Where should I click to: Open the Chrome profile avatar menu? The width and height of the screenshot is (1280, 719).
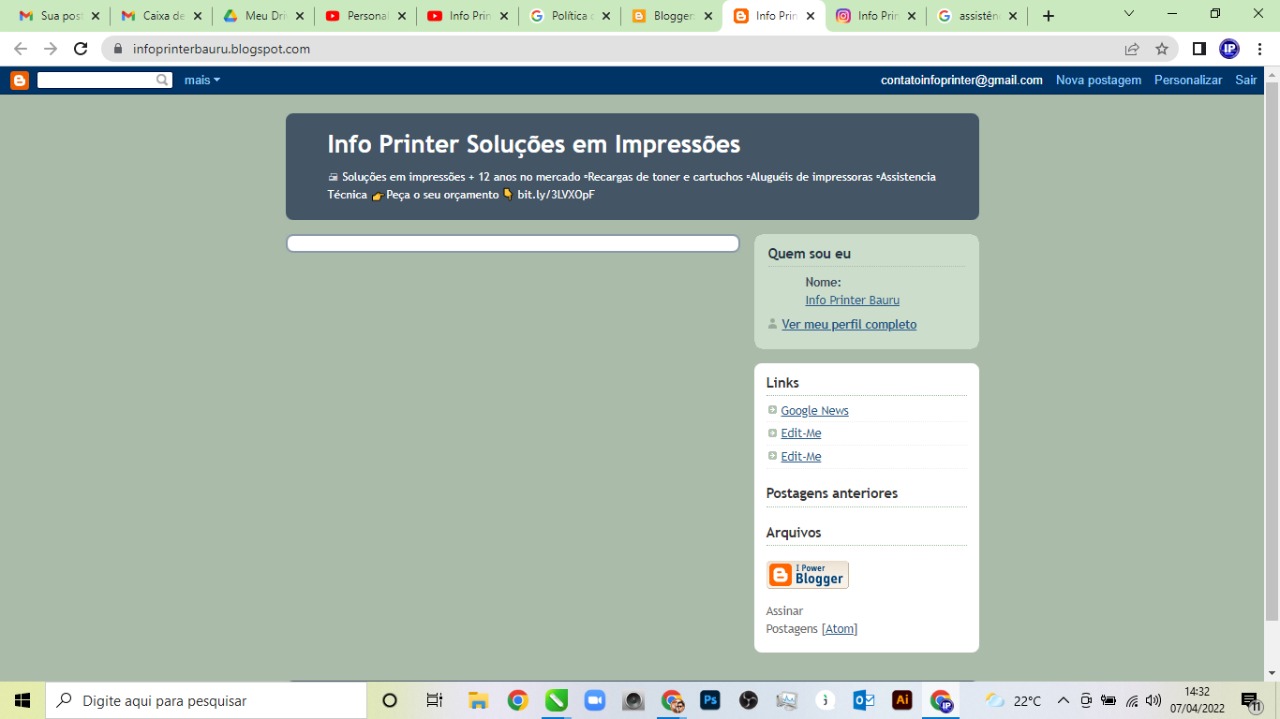pyautogui.click(x=1229, y=49)
